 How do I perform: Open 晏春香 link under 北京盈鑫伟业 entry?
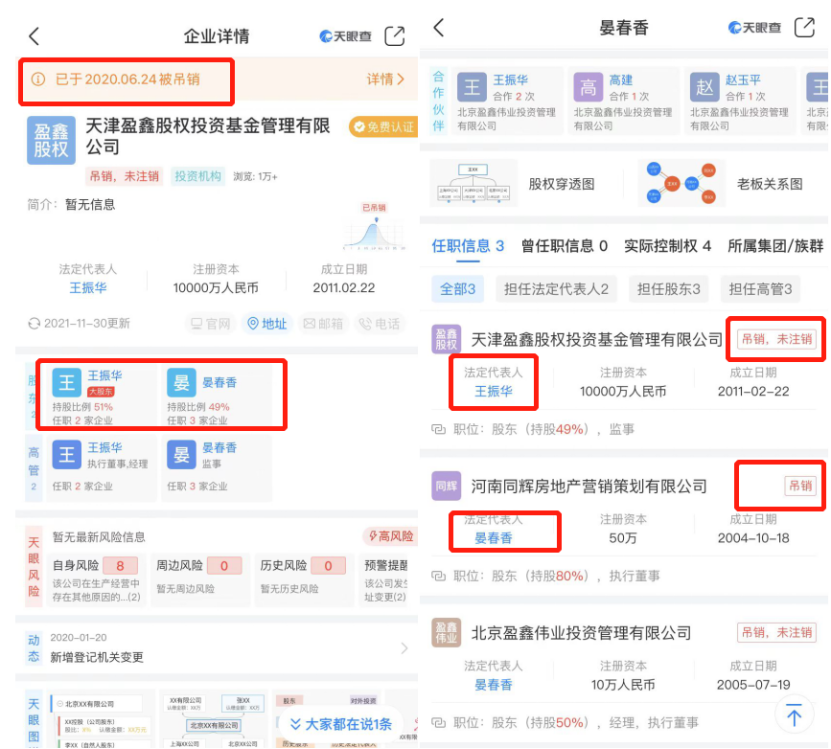pyautogui.click(x=493, y=684)
